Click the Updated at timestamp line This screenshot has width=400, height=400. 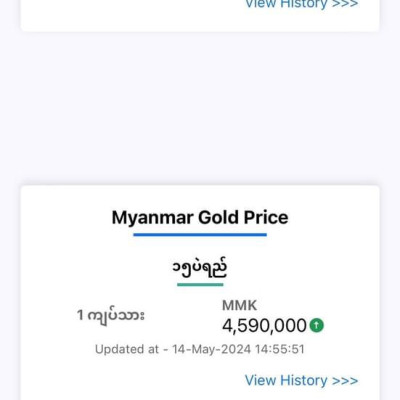pos(200,349)
